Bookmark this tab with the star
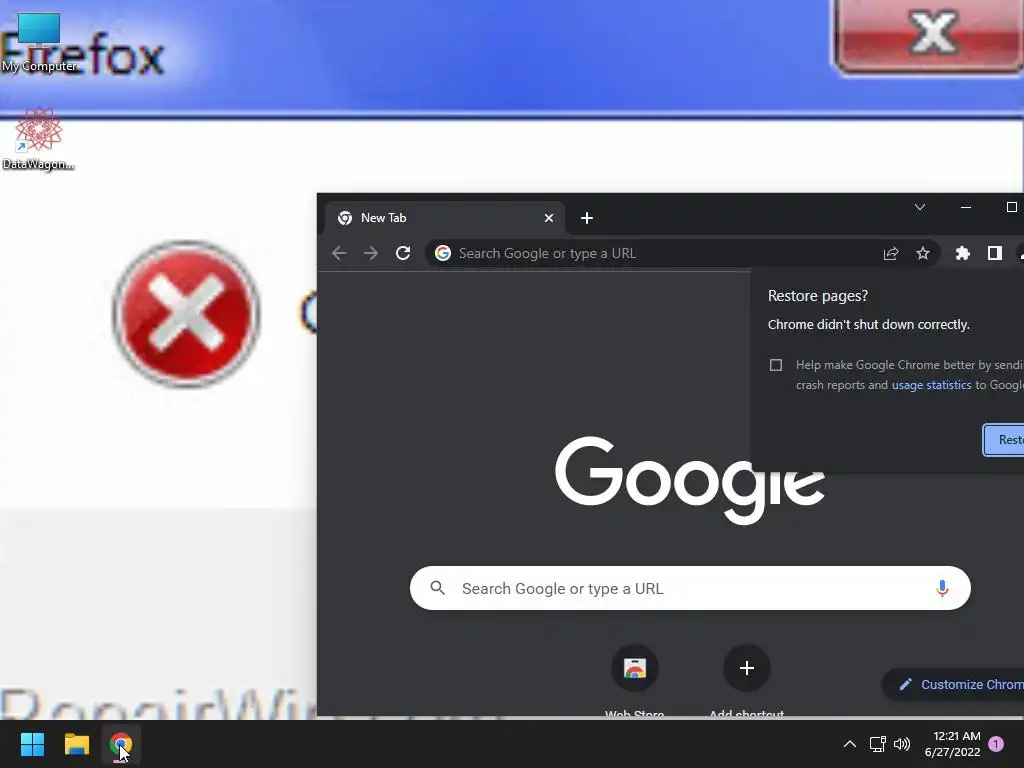The height and width of the screenshot is (768, 1024). (923, 253)
